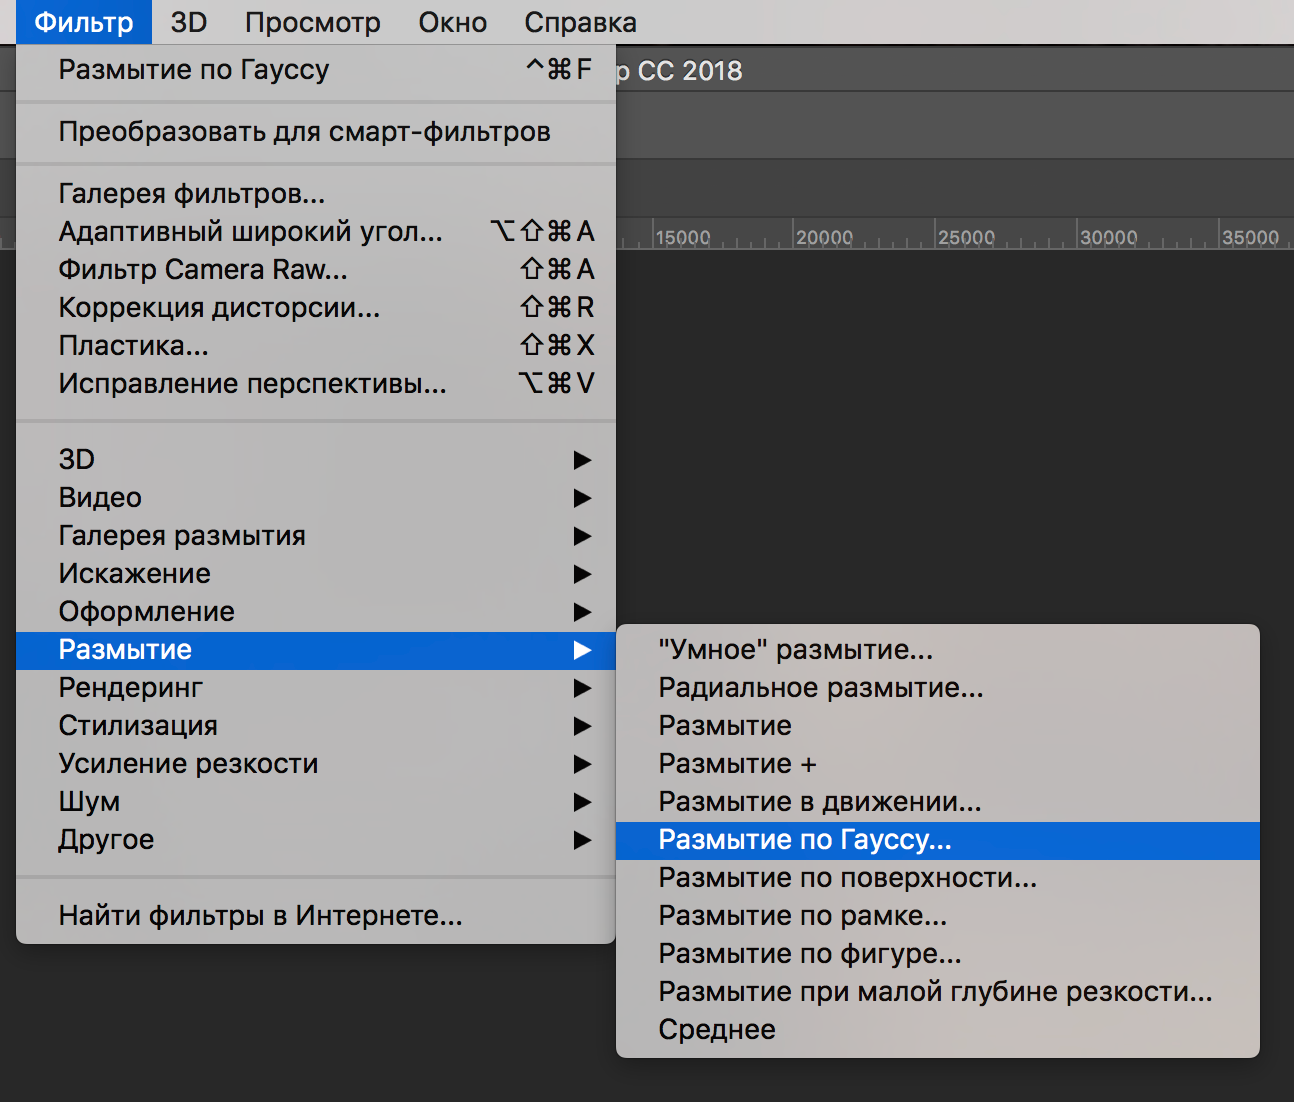Select Радиальное размытие from submenu
The width and height of the screenshot is (1294, 1102).
click(820, 687)
